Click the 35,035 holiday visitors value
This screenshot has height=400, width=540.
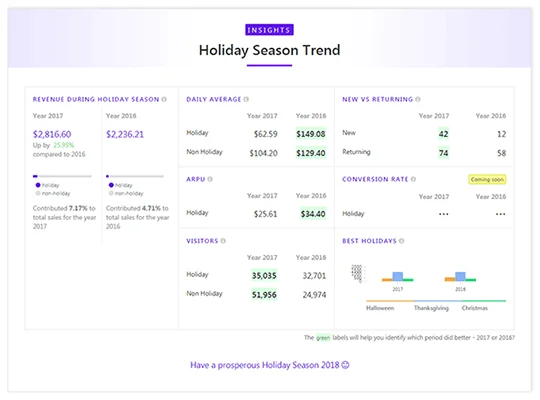point(264,276)
